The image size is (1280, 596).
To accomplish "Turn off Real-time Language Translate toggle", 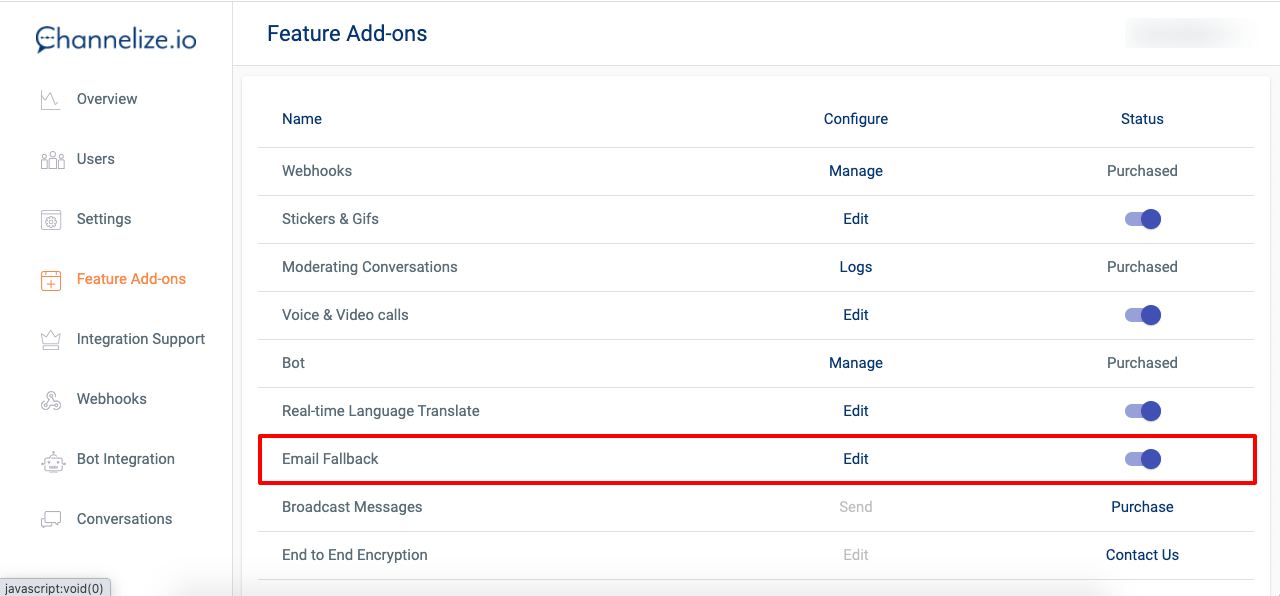I will click(x=1142, y=411).
